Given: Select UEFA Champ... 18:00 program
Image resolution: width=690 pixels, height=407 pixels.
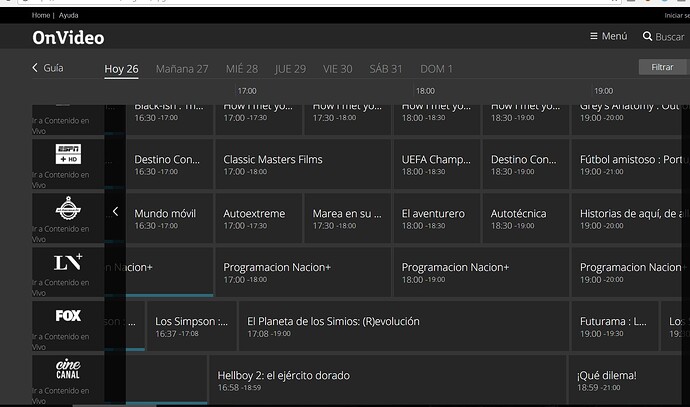Looking at the screenshot, I should point(437,164).
